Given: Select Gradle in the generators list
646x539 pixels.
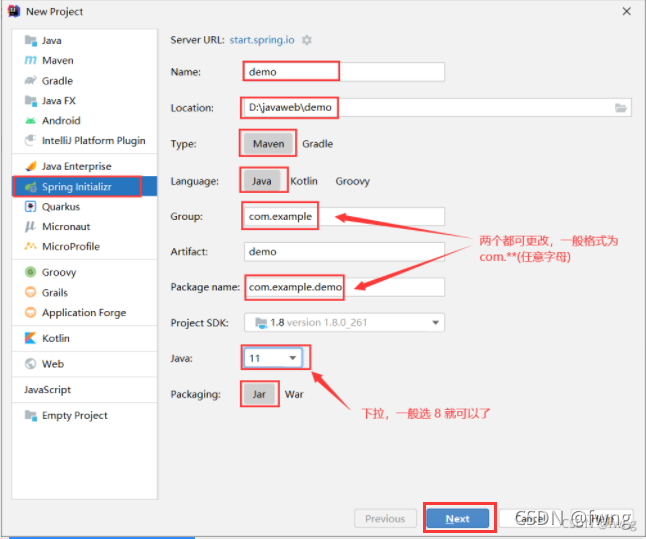Looking at the screenshot, I should pyautogui.click(x=84, y=80).
